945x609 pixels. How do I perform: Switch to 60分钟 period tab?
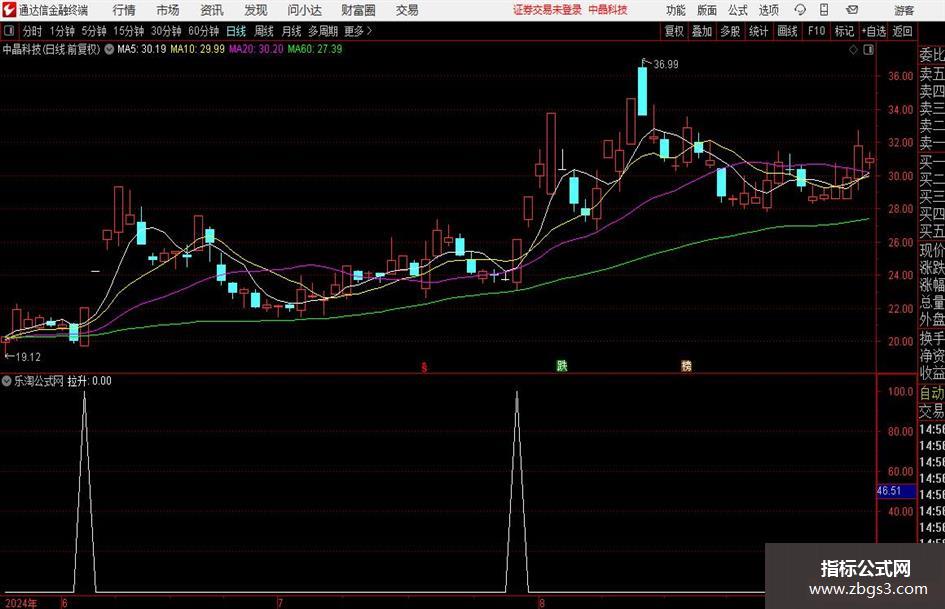coord(204,31)
